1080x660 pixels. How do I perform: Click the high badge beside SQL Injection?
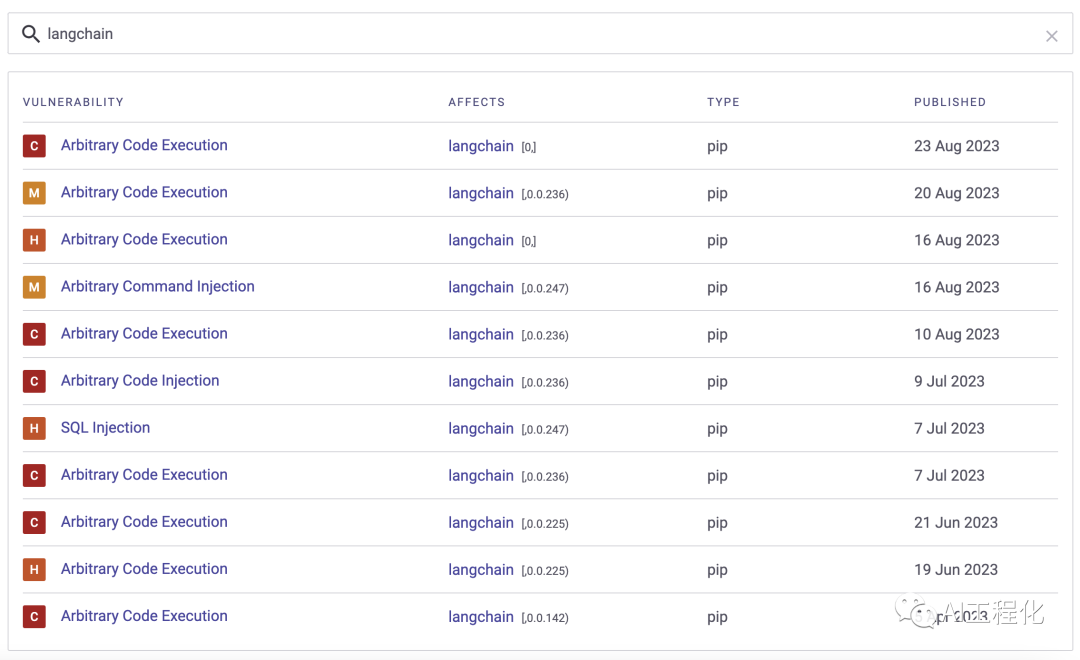(34, 428)
